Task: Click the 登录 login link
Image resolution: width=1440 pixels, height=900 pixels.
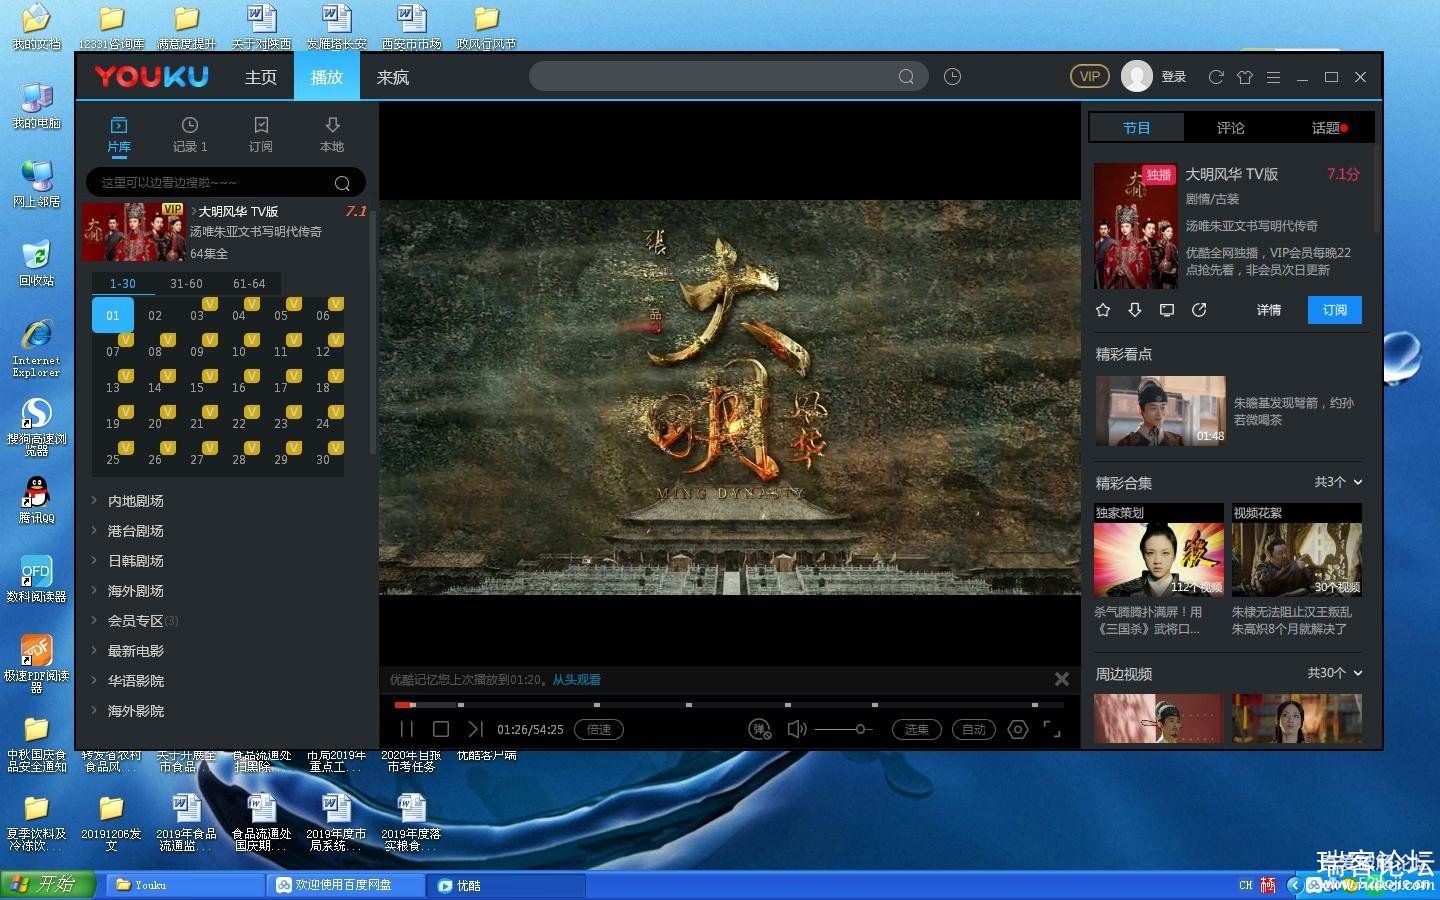Action: [1174, 77]
